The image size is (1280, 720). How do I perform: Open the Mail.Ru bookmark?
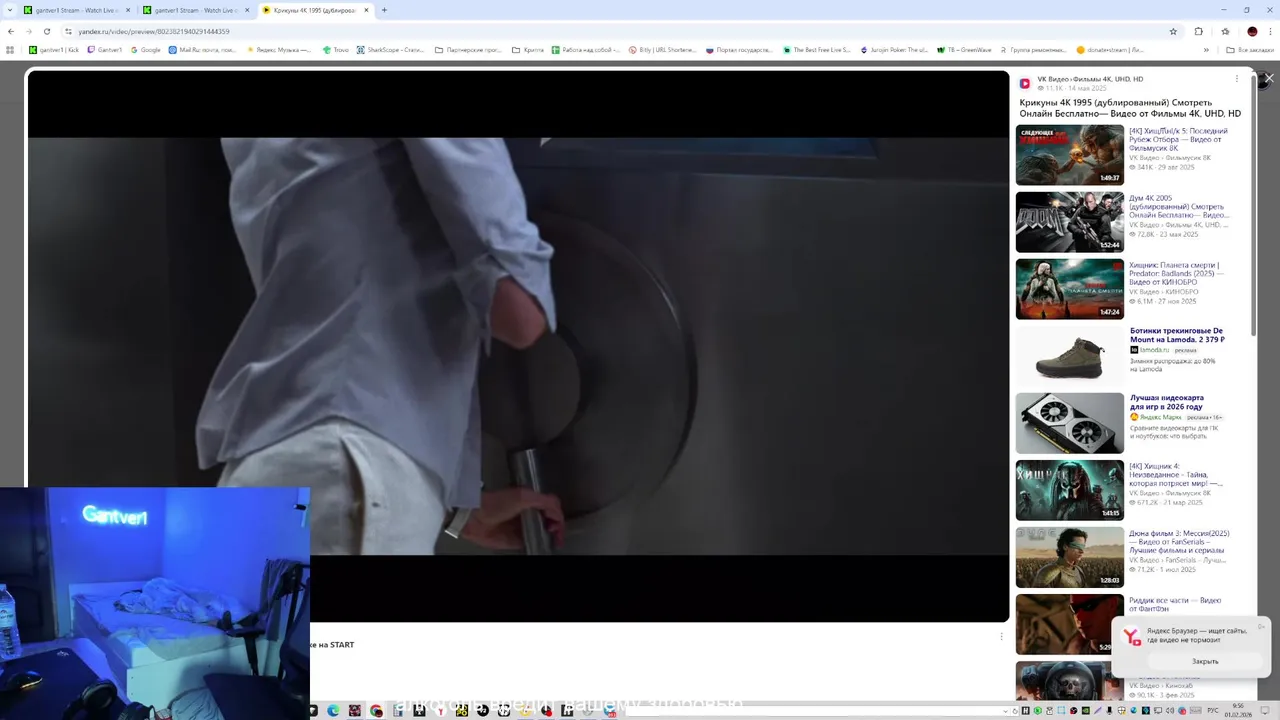[203, 49]
